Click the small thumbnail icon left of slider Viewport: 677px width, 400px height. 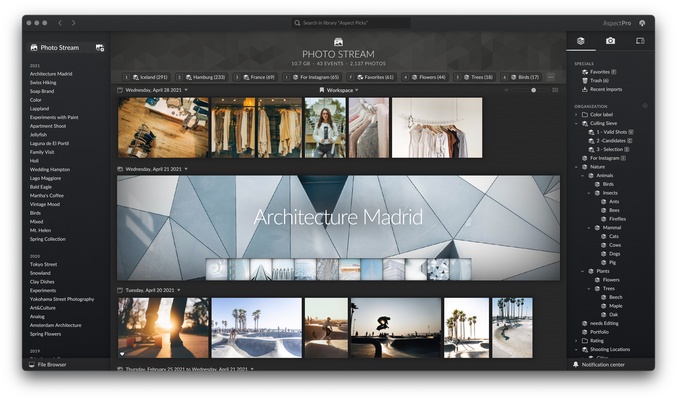coord(506,90)
